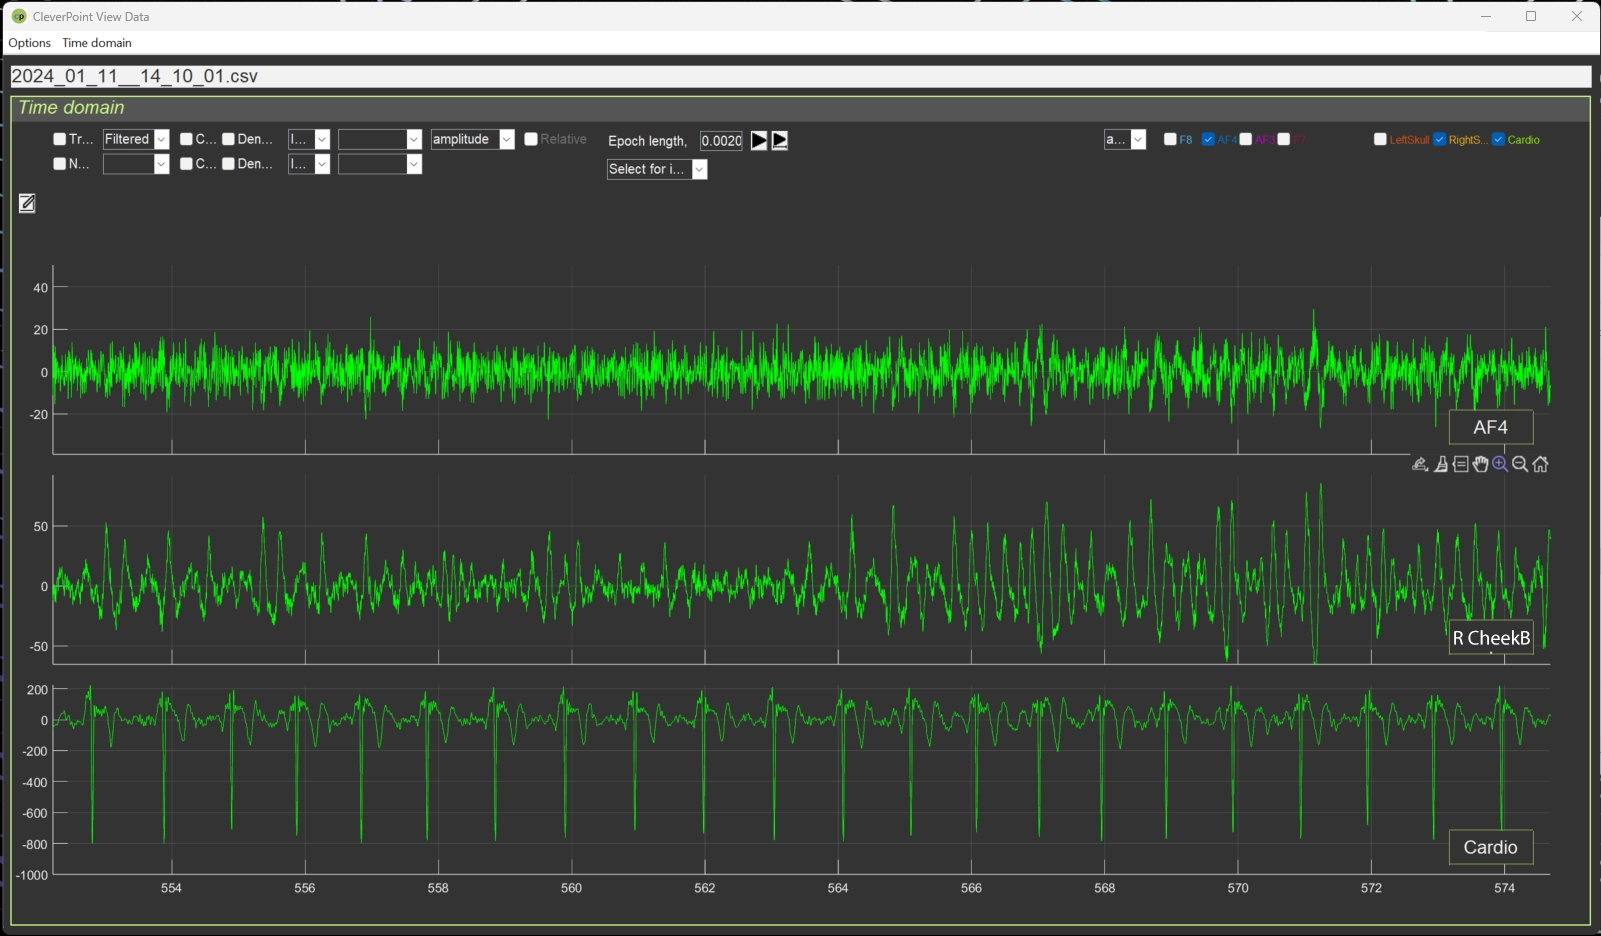Check the top row Den... checkbox

pos(228,139)
